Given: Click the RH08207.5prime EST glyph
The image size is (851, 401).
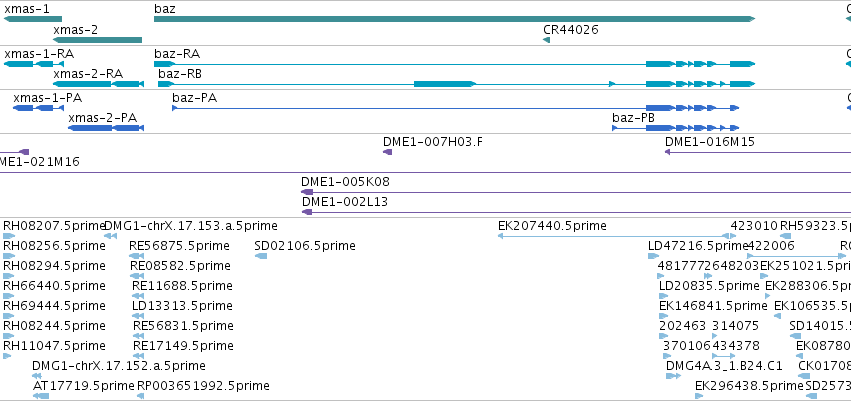Looking at the screenshot, I should (x=9, y=236).
